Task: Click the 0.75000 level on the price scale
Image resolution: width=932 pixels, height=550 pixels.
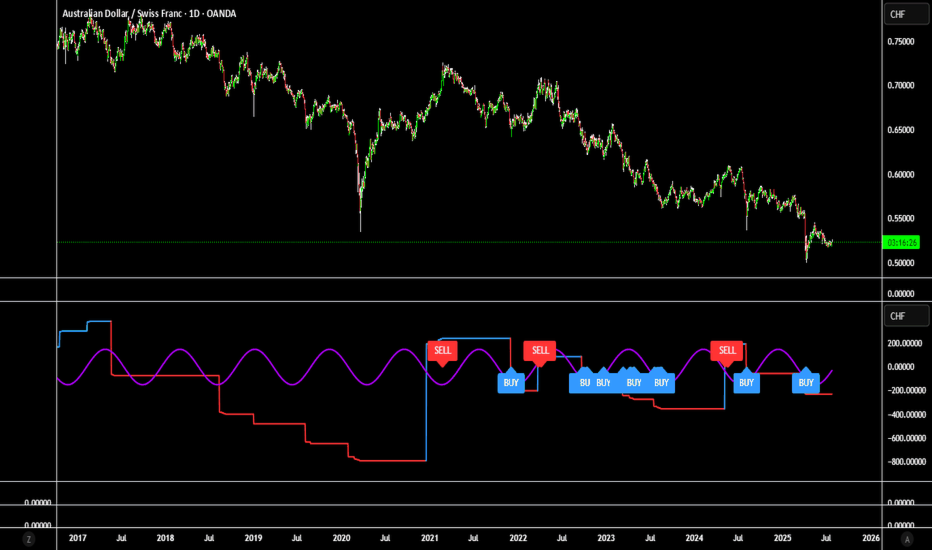Action: pos(900,42)
